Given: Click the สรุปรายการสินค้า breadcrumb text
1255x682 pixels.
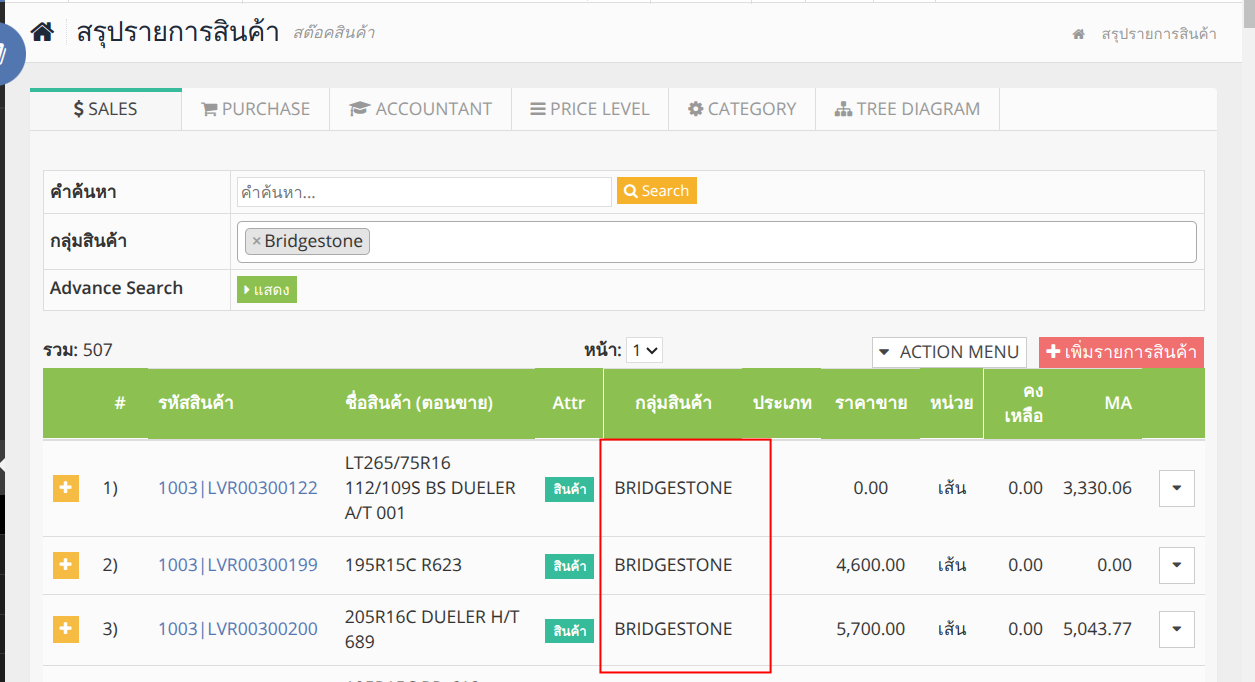Looking at the screenshot, I should 1159,34.
